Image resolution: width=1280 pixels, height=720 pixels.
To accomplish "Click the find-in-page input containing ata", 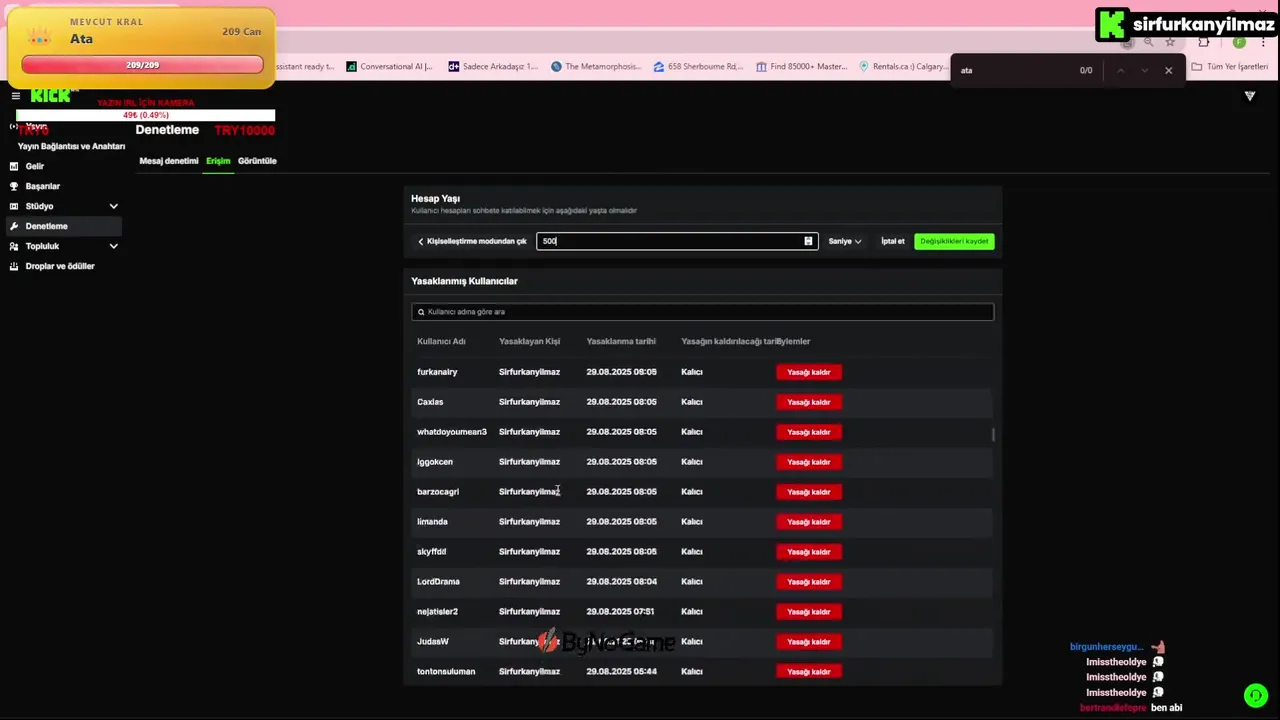I will point(1012,70).
